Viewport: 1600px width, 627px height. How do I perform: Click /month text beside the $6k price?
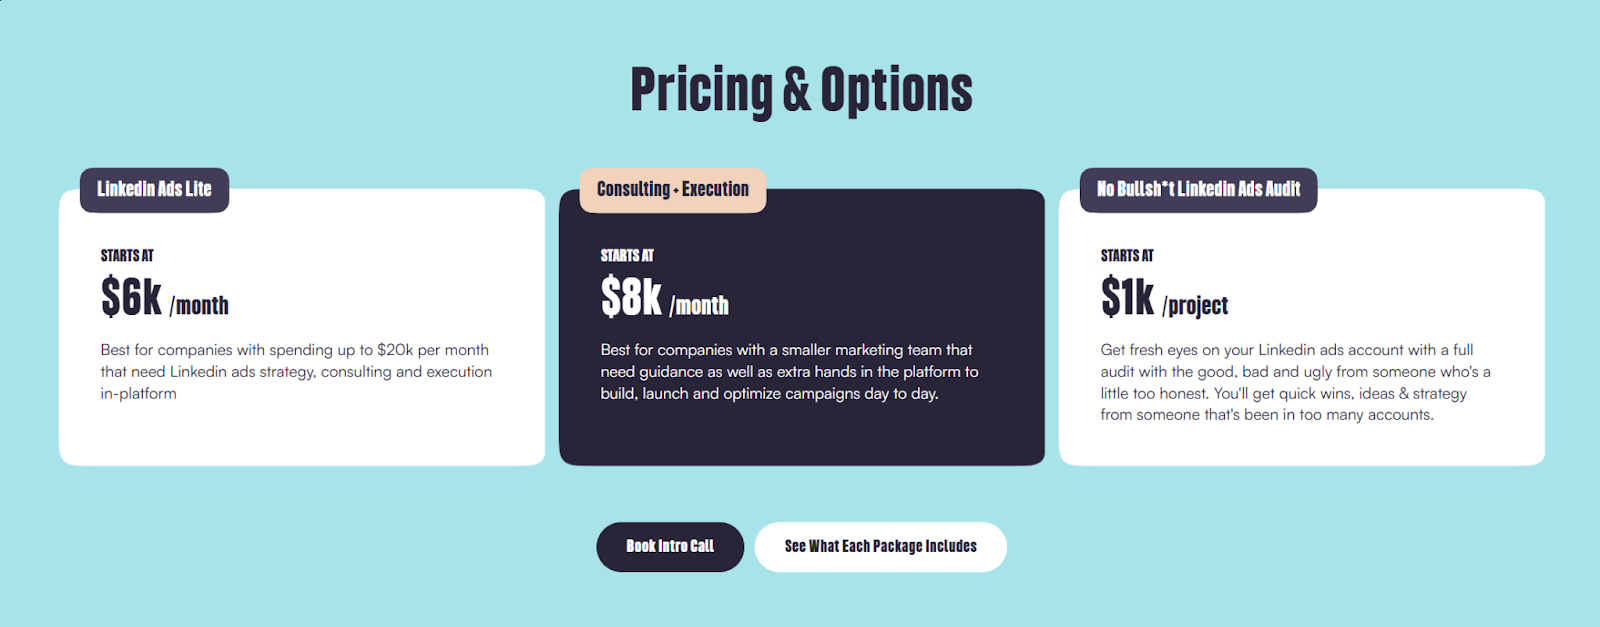click(200, 305)
